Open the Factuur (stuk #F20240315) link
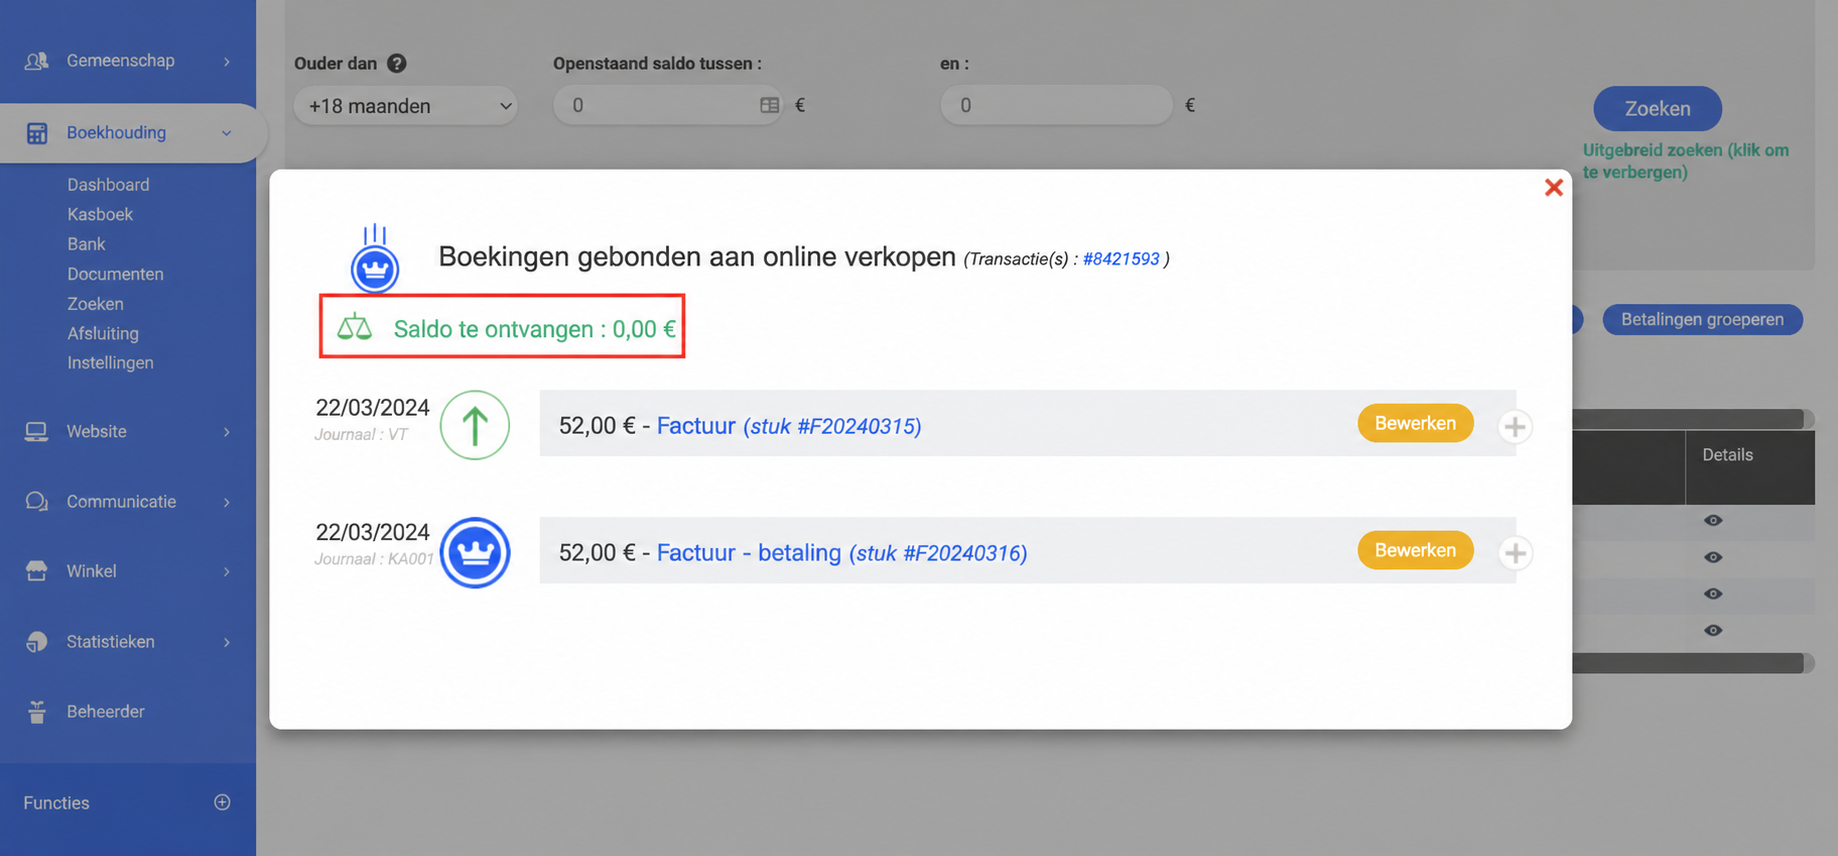The width and height of the screenshot is (1838, 856). coord(789,426)
